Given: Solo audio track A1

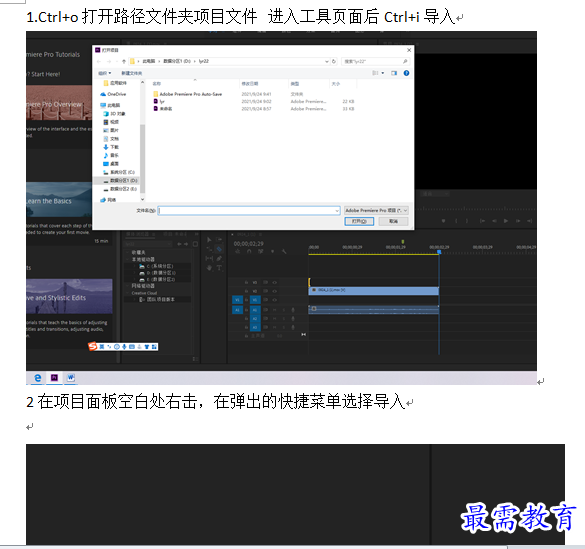Looking at the screenshot, I should pyautogui.click(x=284, y=310).
